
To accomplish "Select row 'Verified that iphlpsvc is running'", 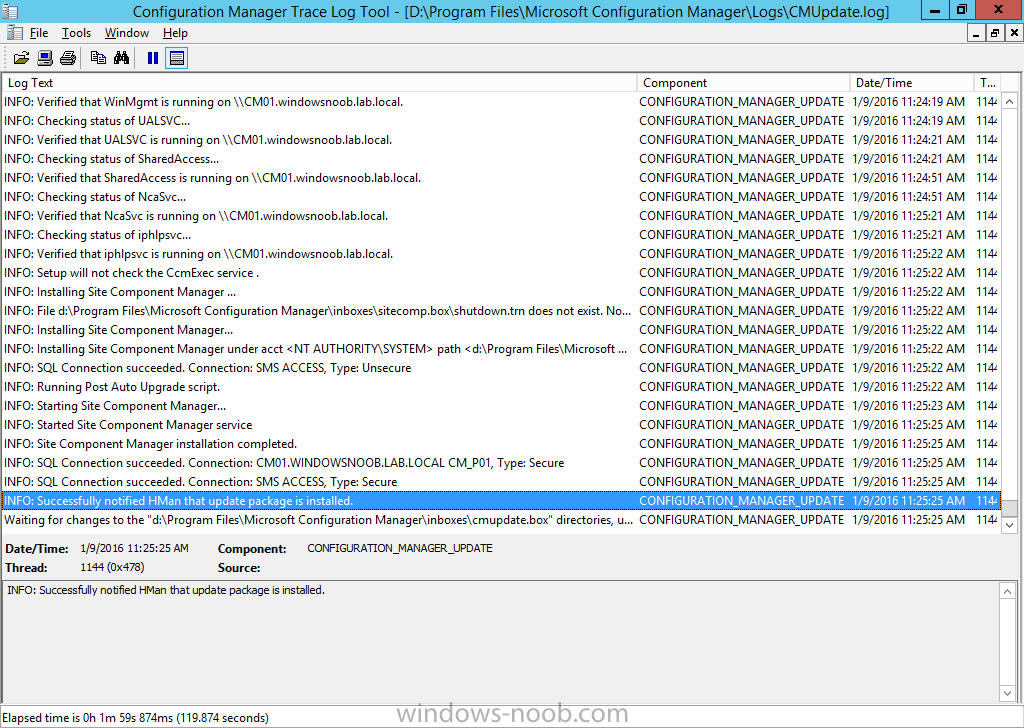I will (x=501, y=253).
